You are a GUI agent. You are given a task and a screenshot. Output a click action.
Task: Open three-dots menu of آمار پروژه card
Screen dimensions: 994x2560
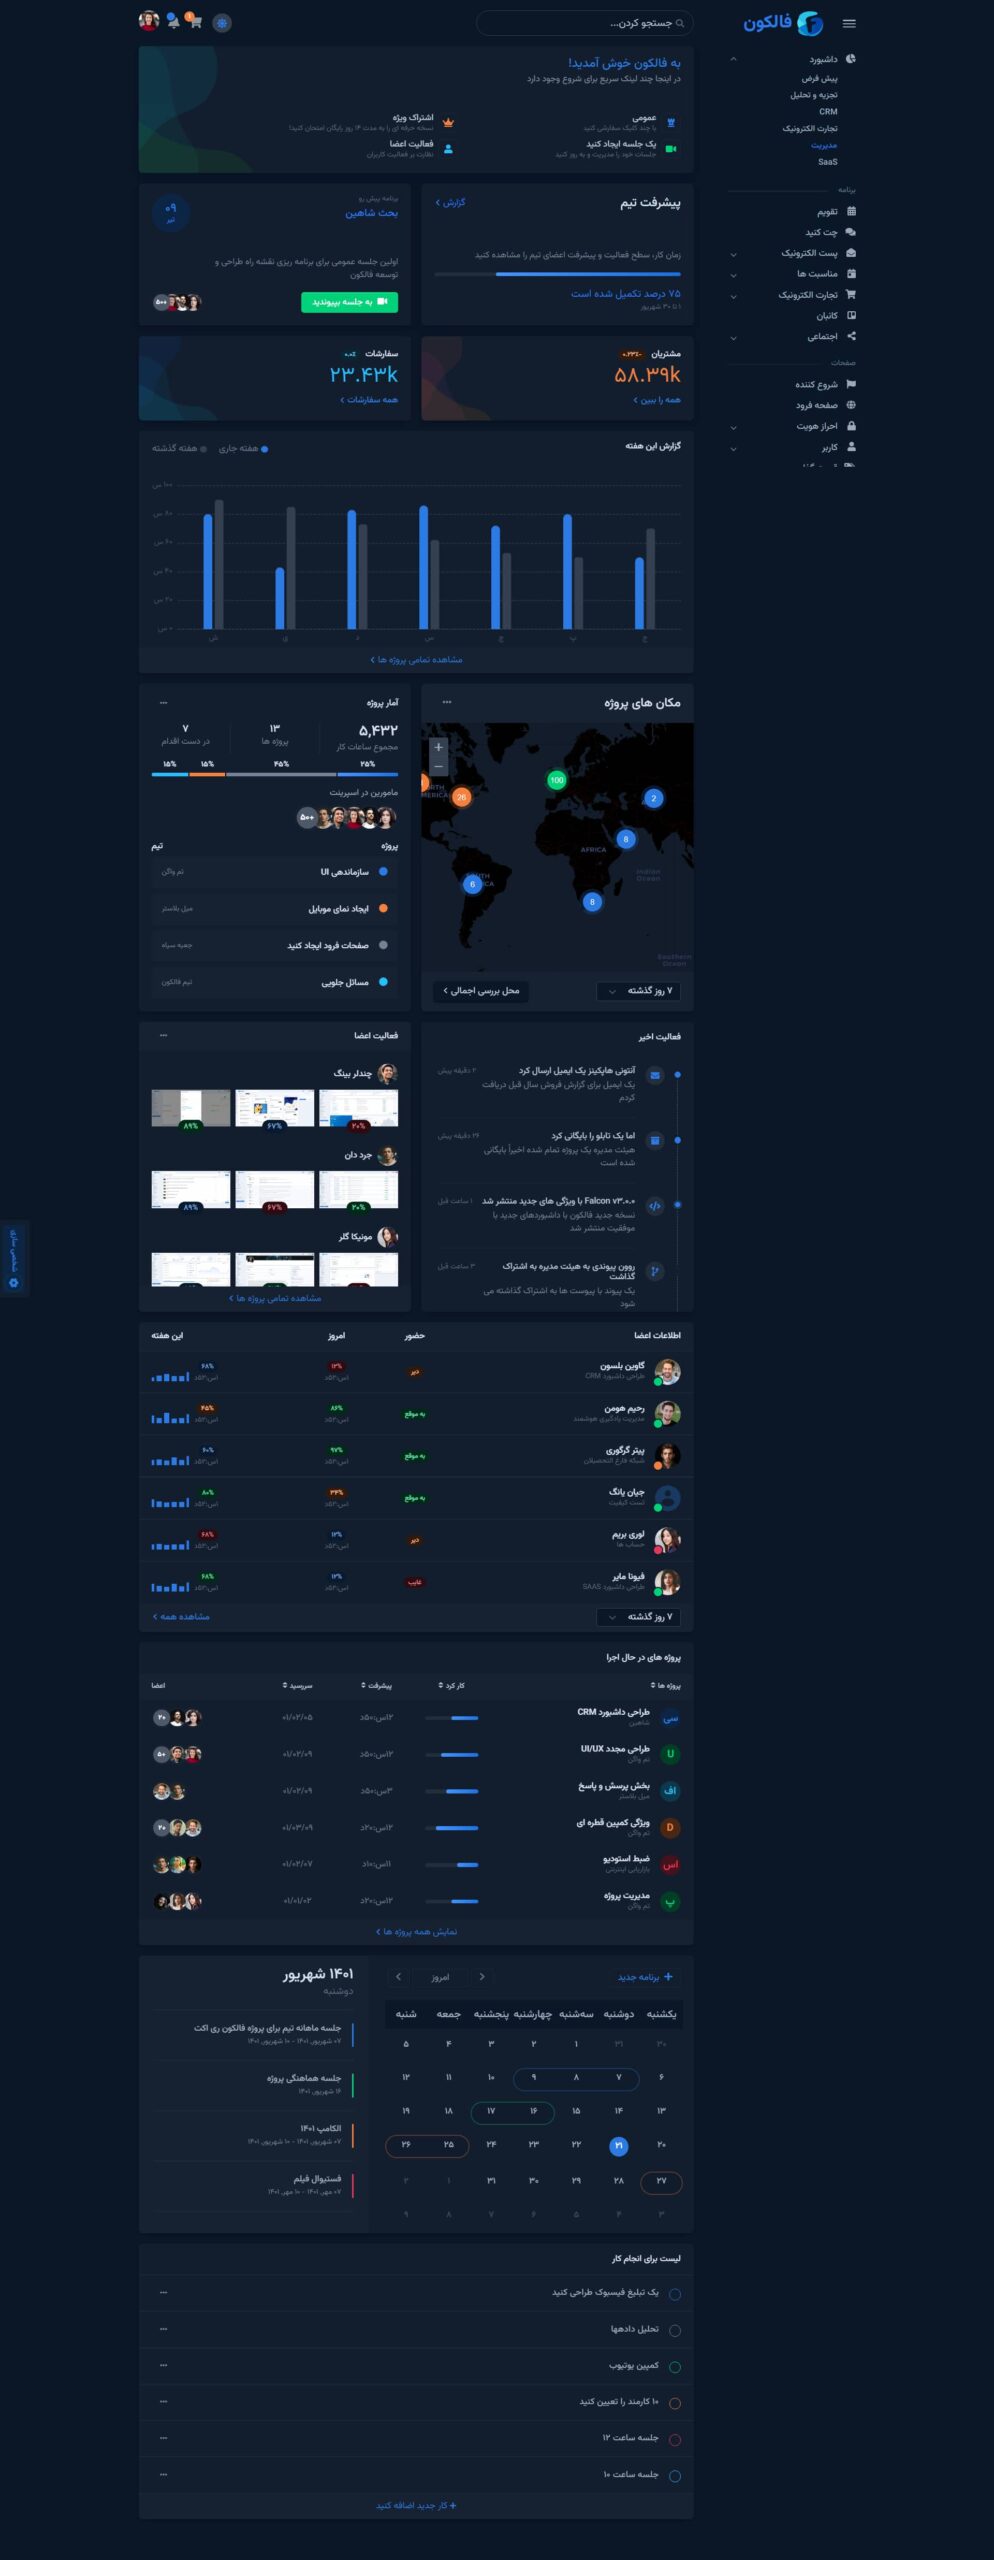[163, 702]
